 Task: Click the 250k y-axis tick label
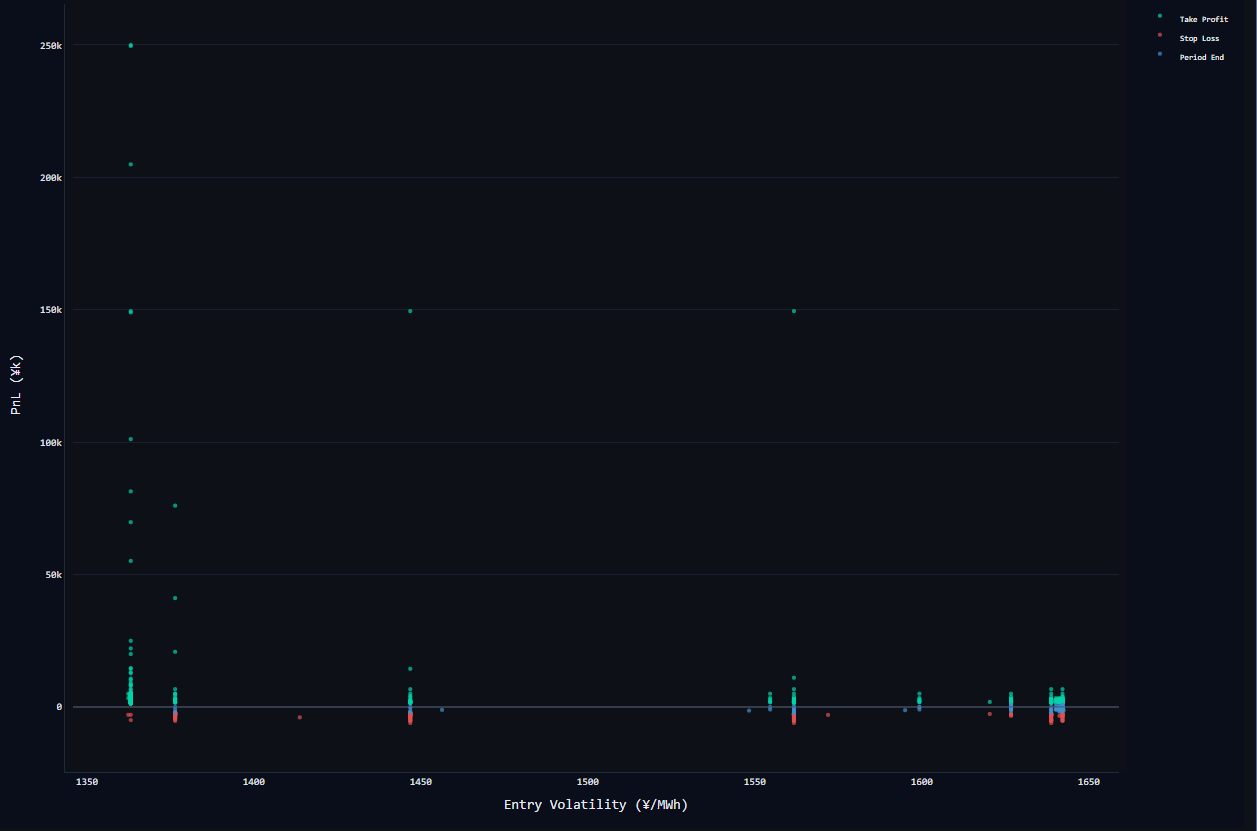pos(51,46)
